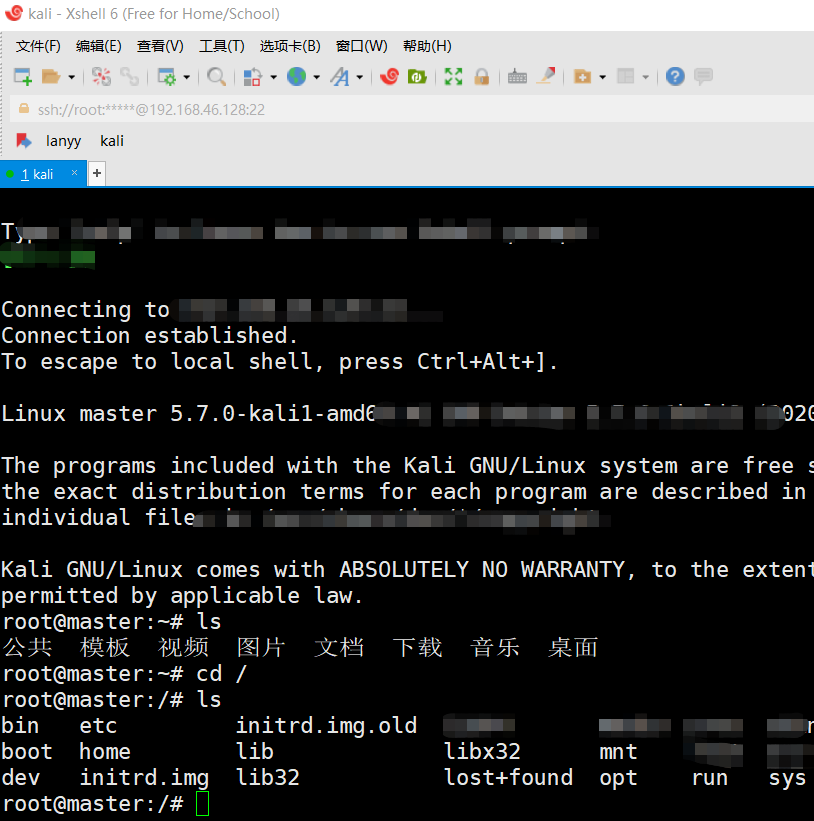Click the chat speech bubble icon
This screenshot has height=821, width=814.
tap(703, 77)
